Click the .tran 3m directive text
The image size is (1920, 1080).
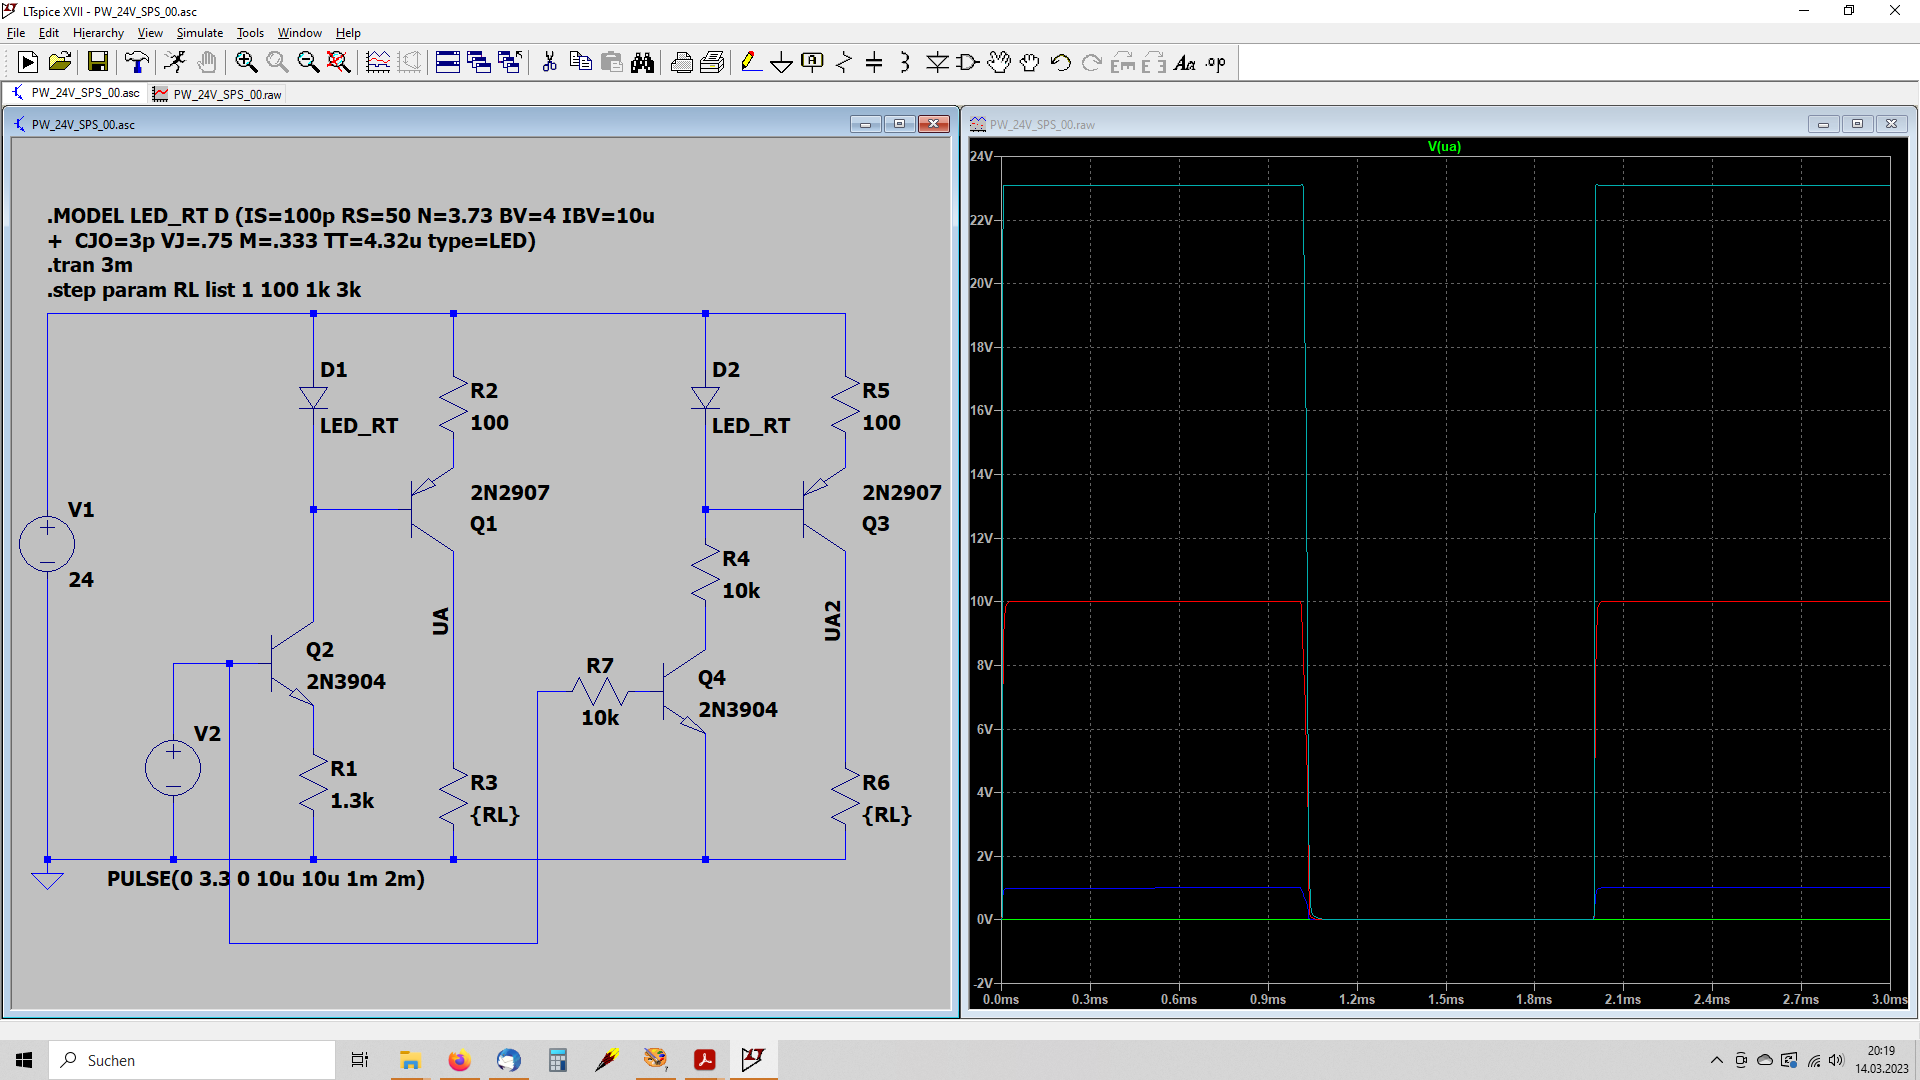(90, 265)
